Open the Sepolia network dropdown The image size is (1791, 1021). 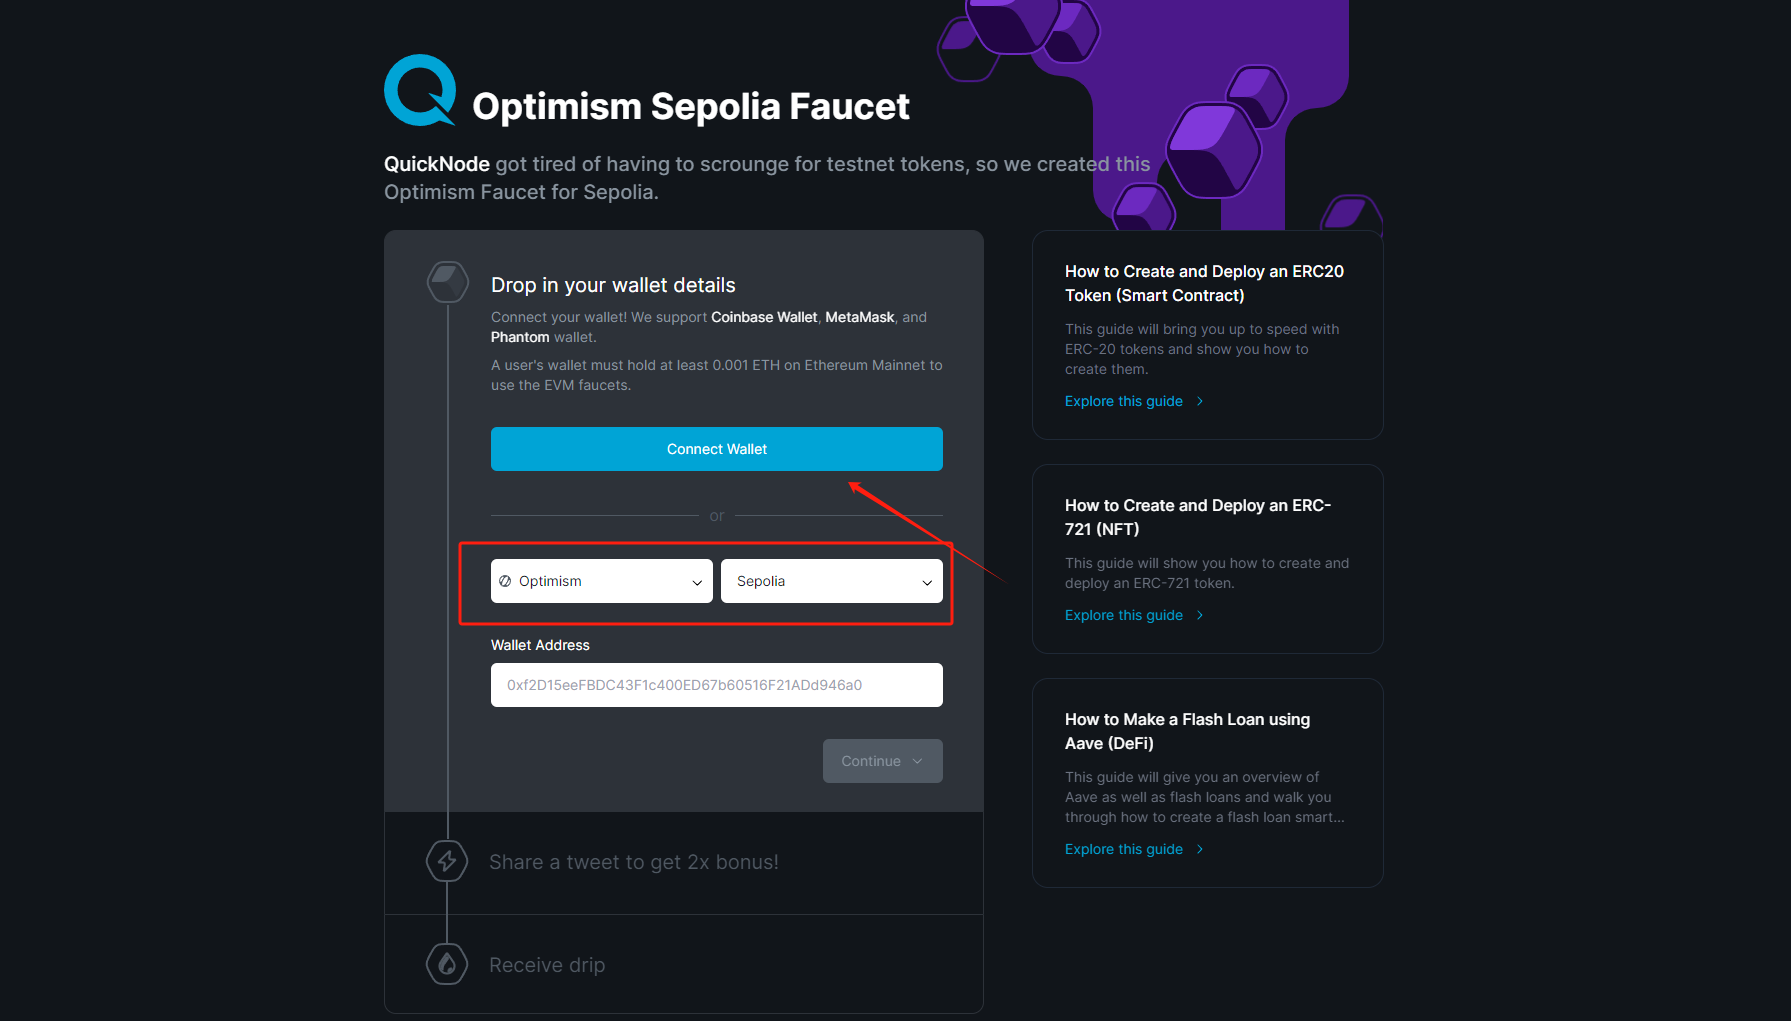coord(831,581)
